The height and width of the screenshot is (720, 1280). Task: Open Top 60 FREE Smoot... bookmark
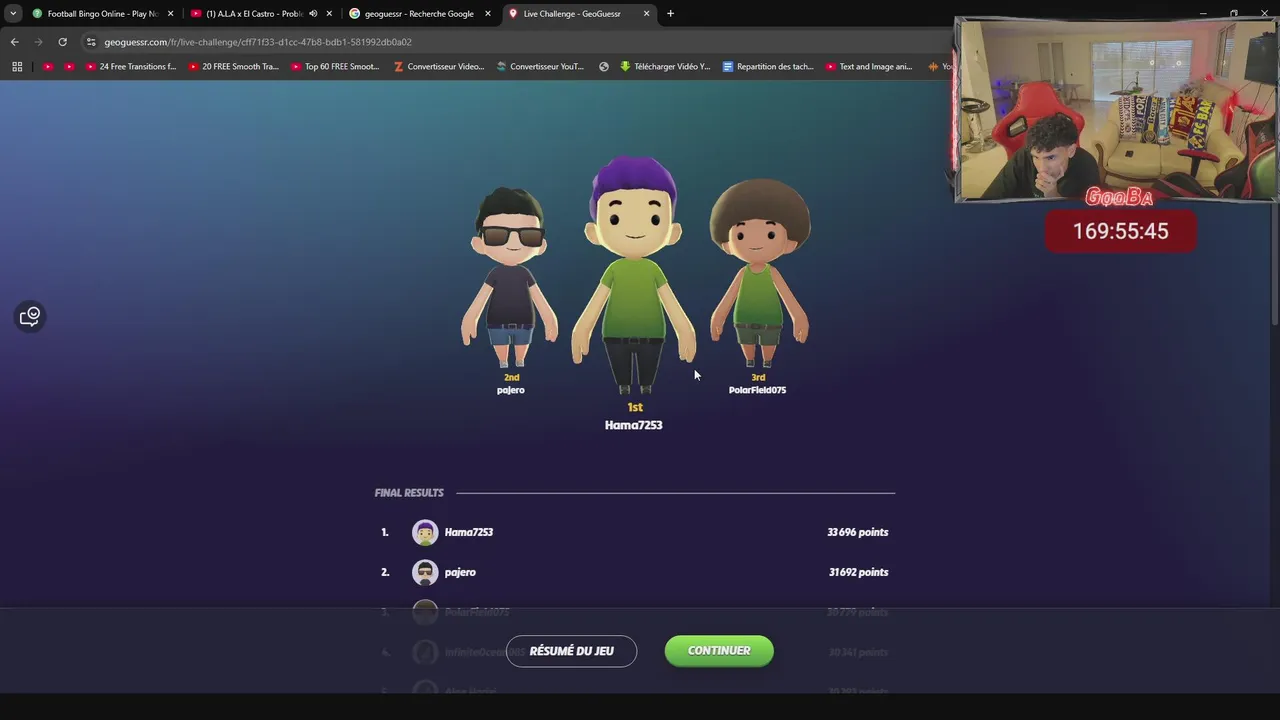tap(336, 67)
